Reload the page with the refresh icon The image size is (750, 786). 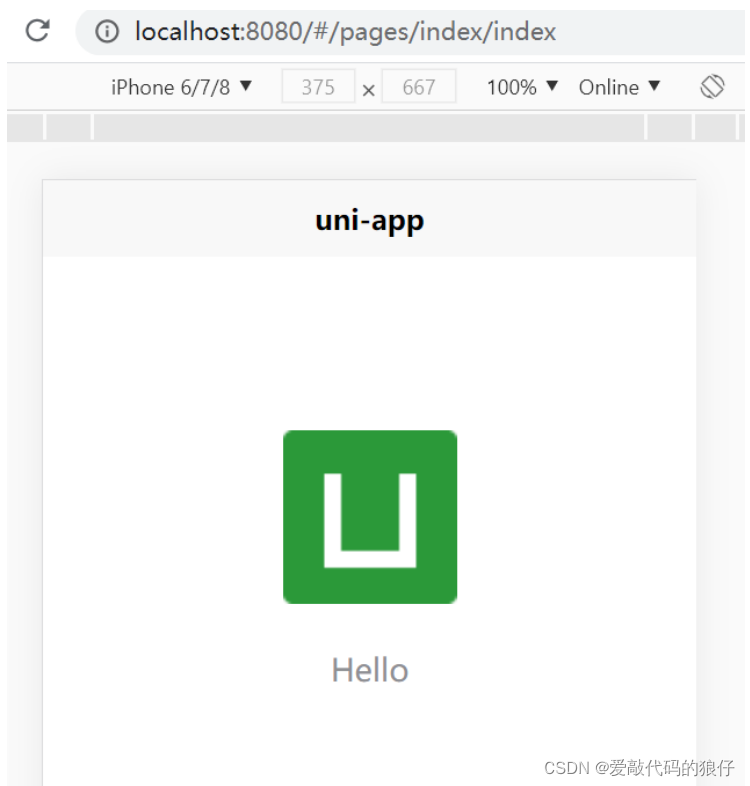click(x=38, y=31)
